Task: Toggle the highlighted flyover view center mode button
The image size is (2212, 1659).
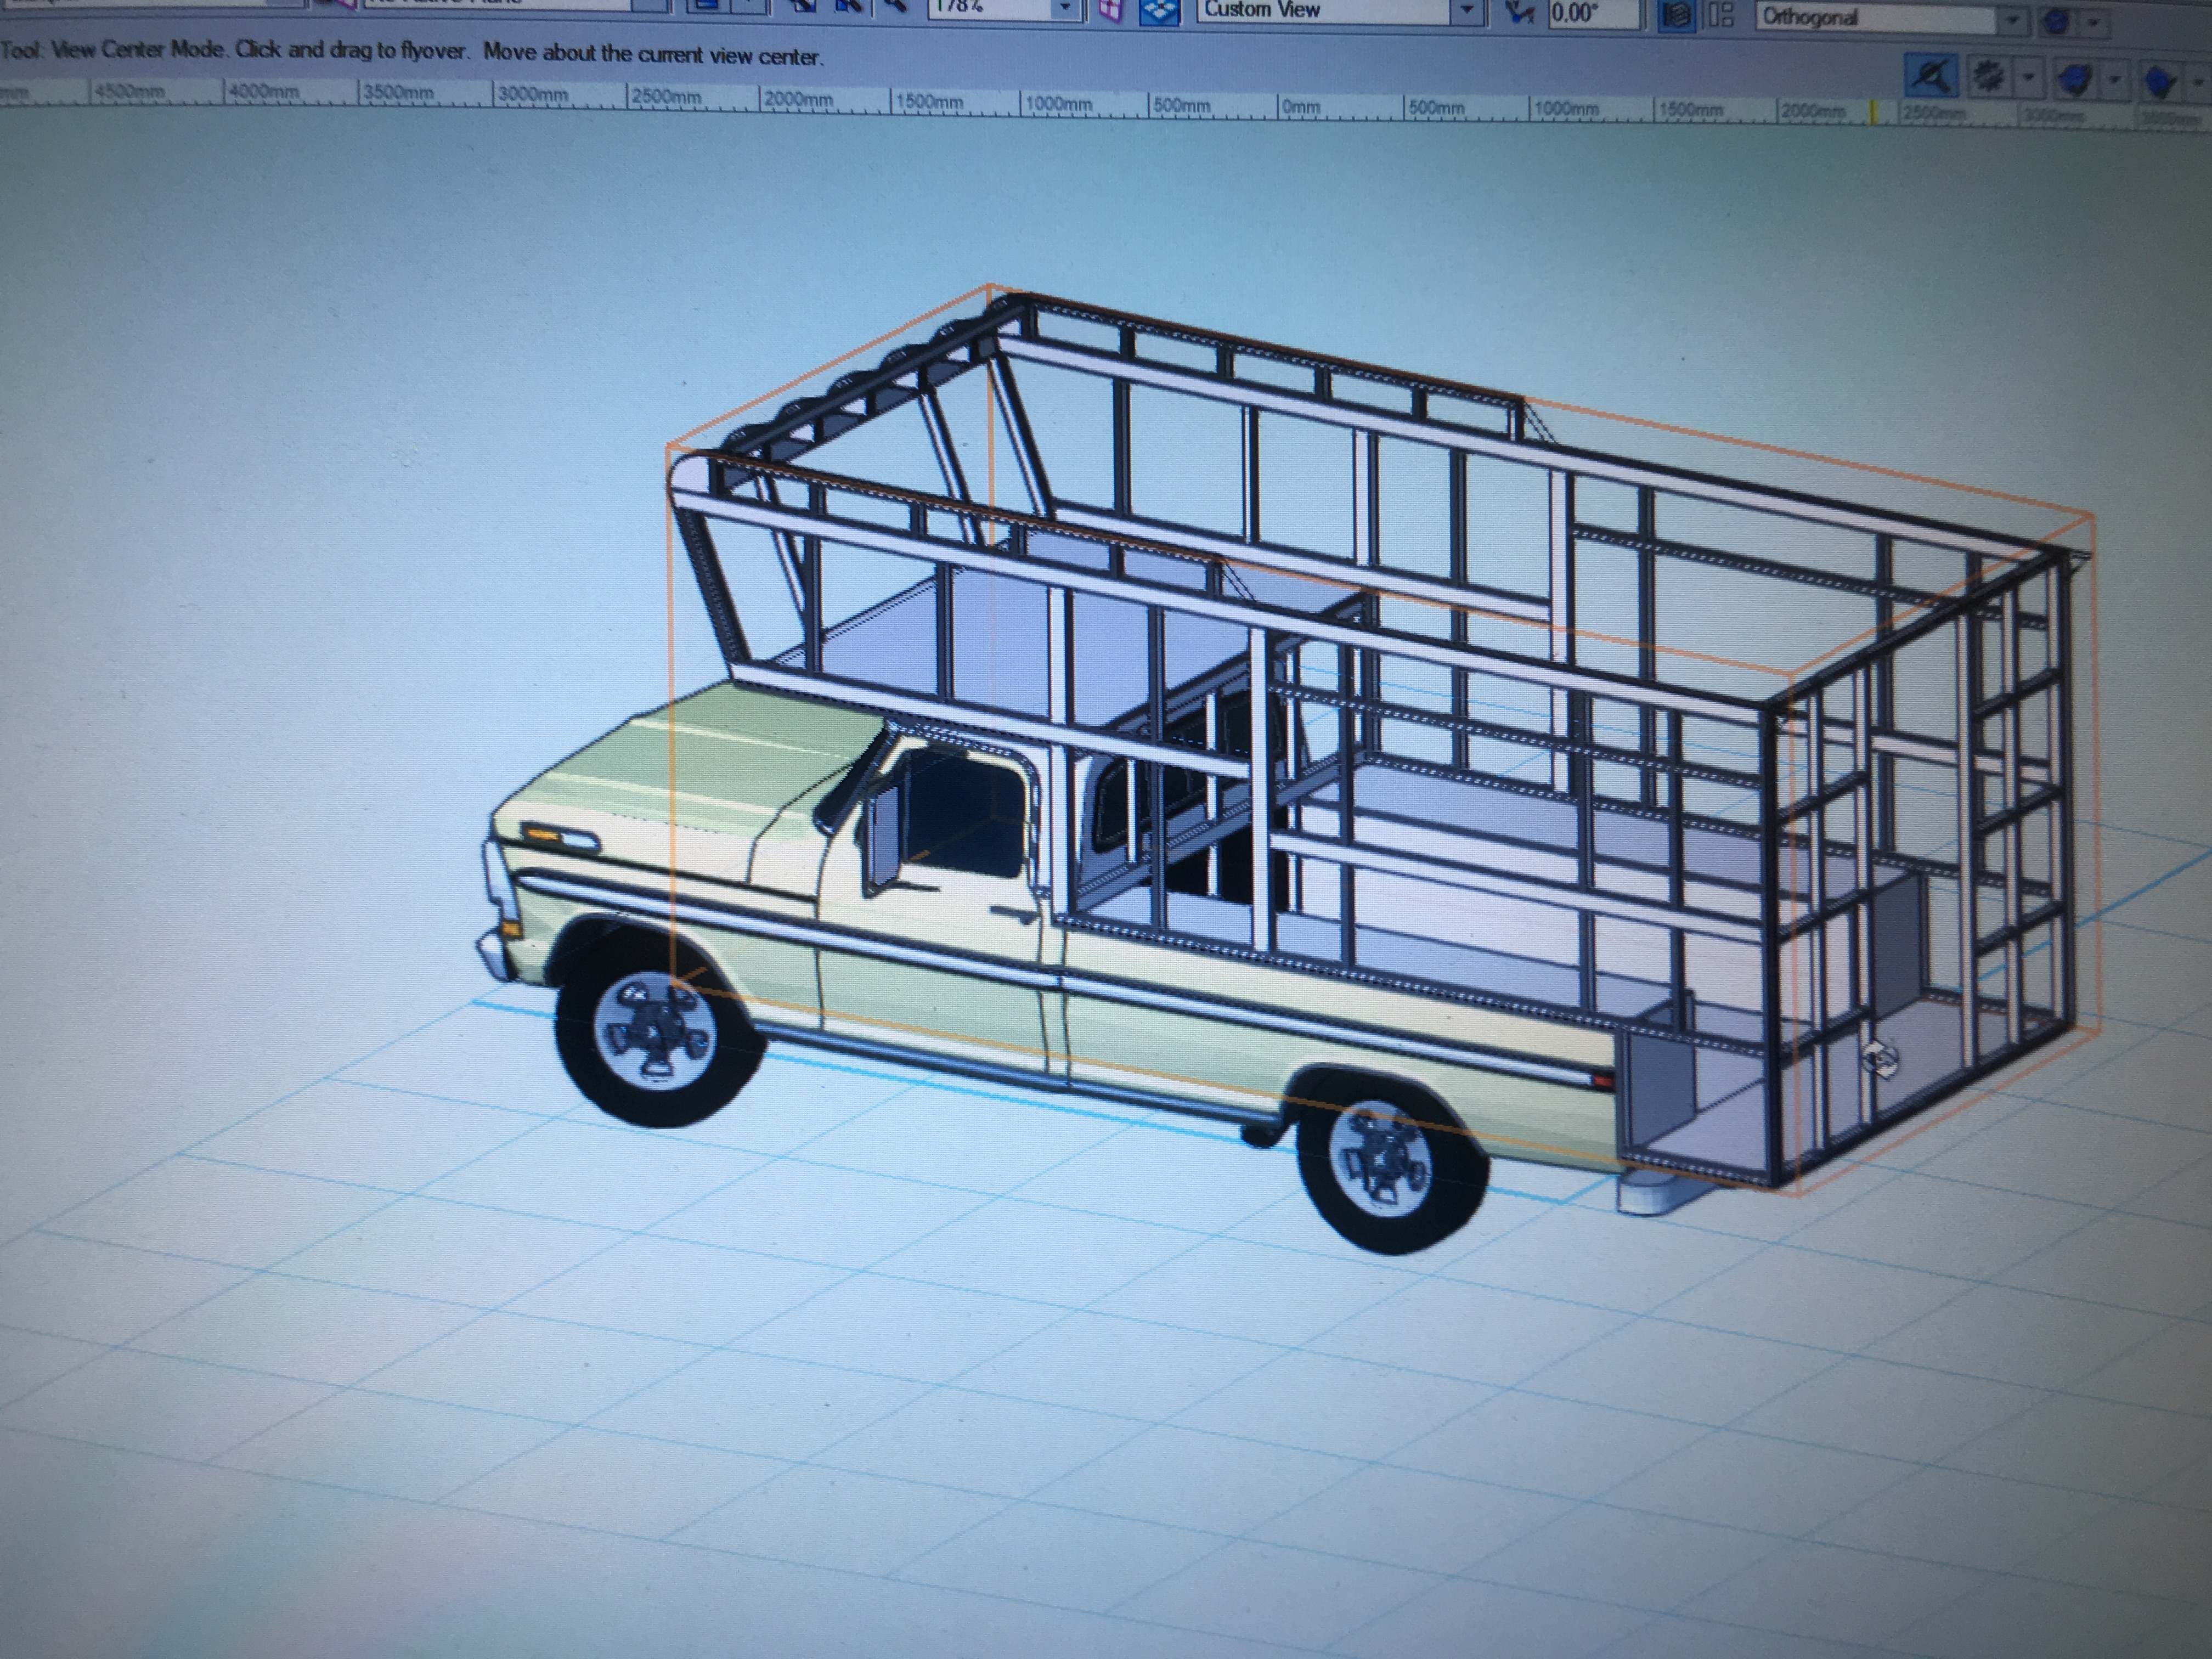Action: tap(1932, 74)
